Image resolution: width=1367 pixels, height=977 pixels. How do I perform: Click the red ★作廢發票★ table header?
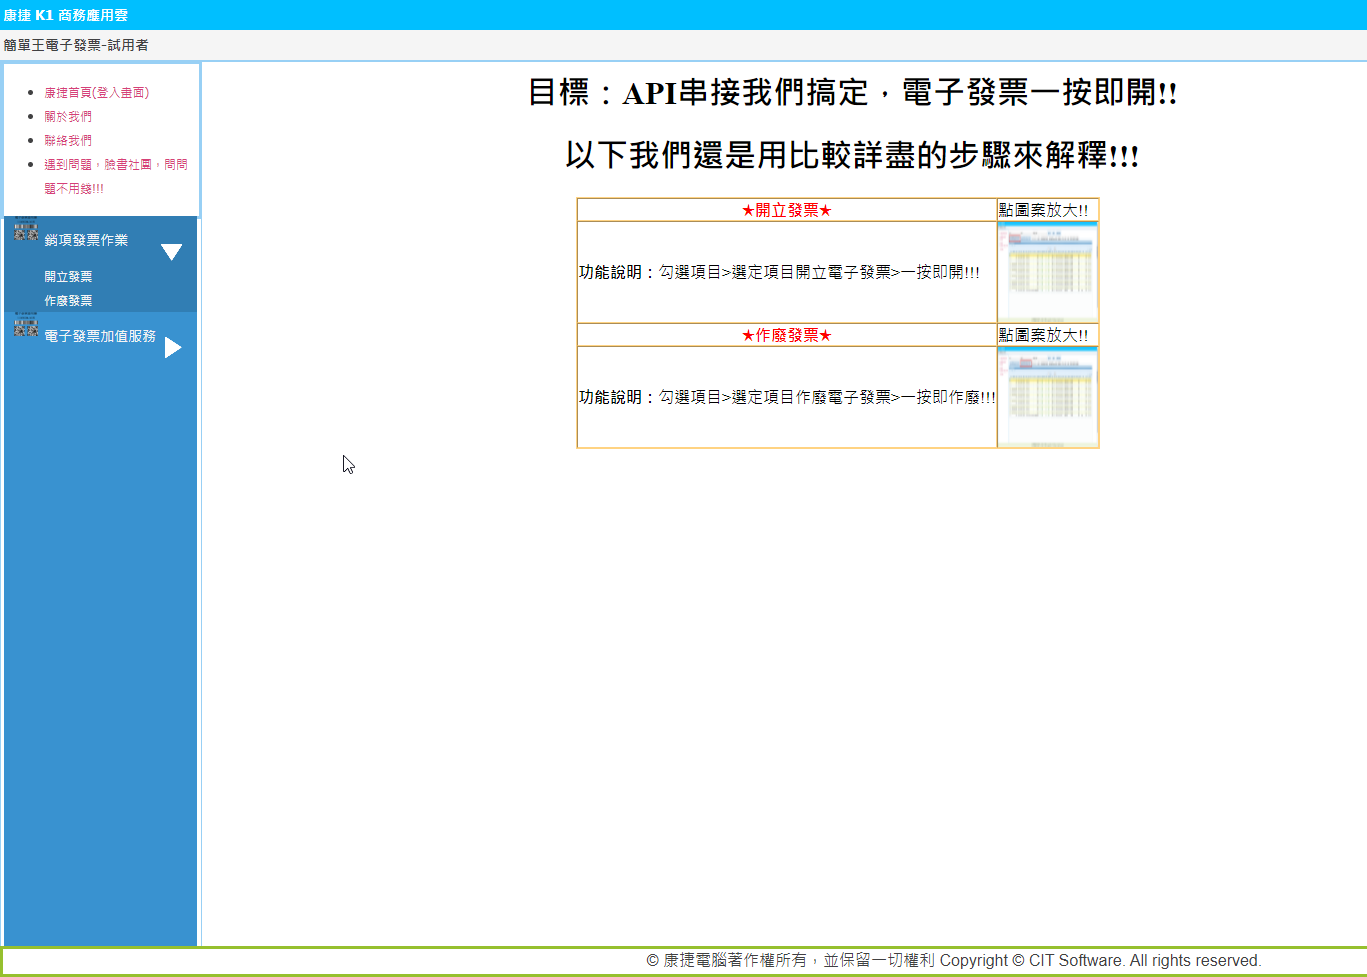(786, 335)
